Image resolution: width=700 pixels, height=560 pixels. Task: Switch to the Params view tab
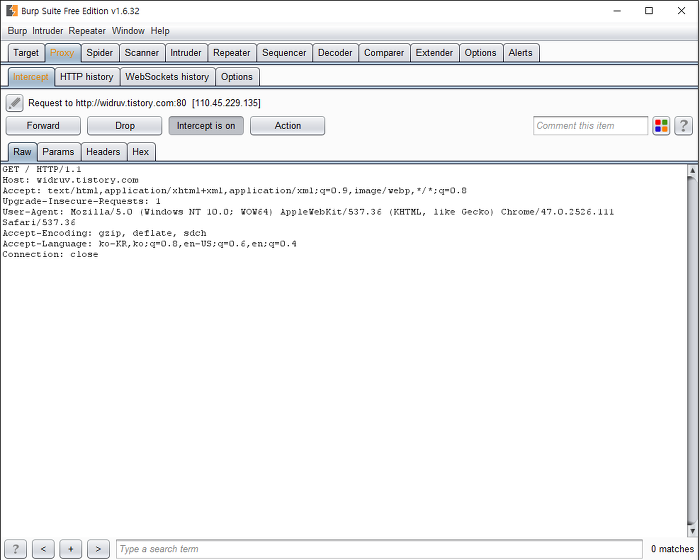[58, 152]
